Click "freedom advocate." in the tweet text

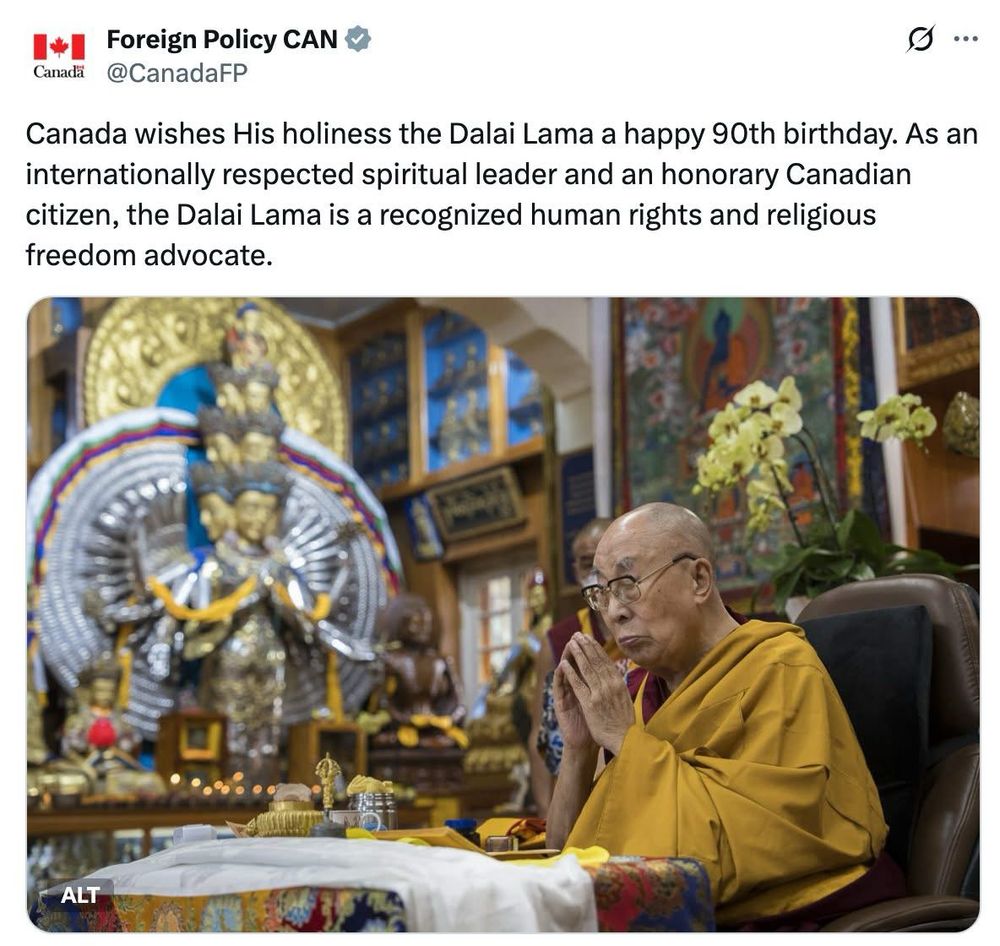tap(149, 255)
